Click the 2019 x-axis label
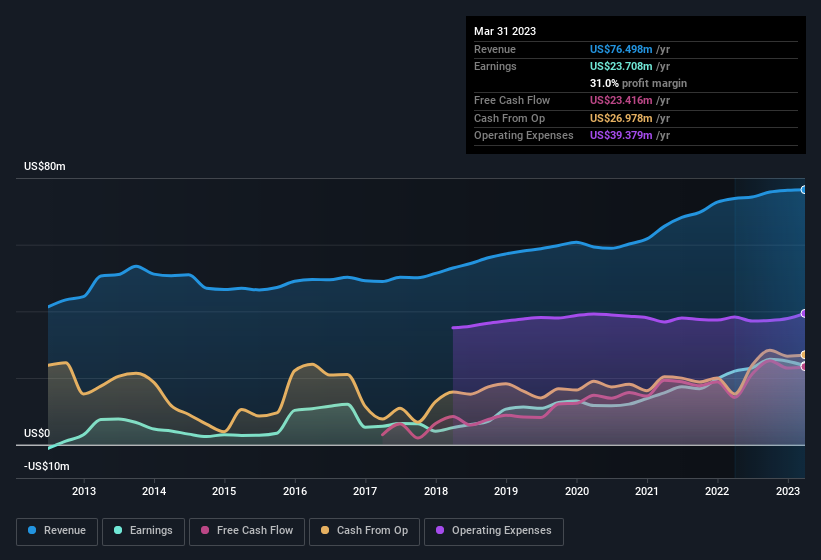 (x=506, y=491)
